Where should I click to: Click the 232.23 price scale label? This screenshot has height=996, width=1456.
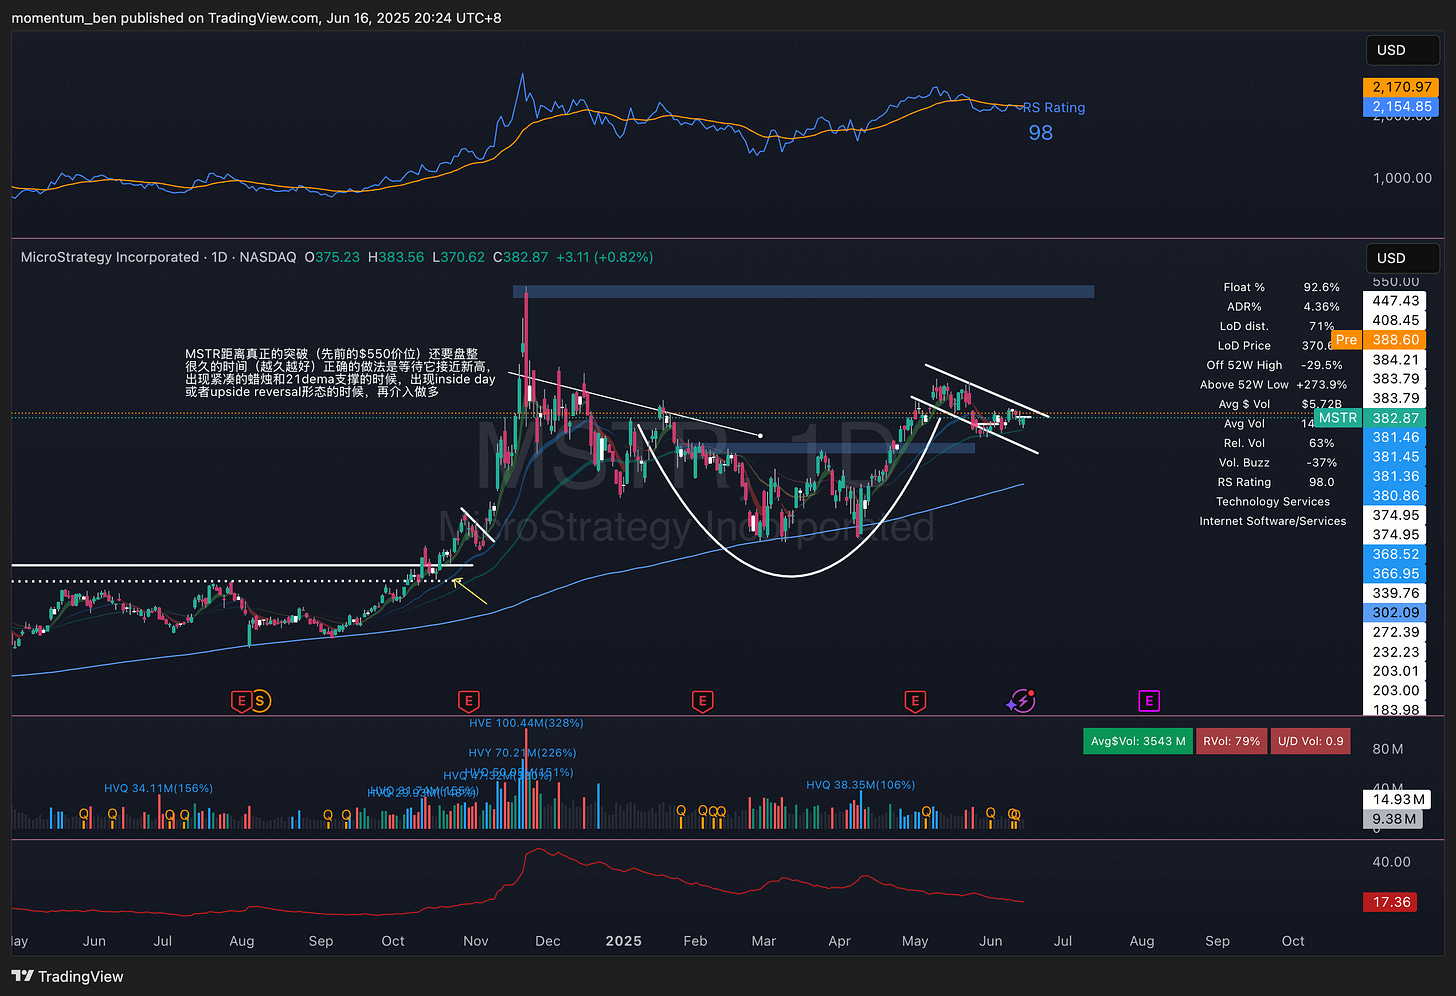1395,651
